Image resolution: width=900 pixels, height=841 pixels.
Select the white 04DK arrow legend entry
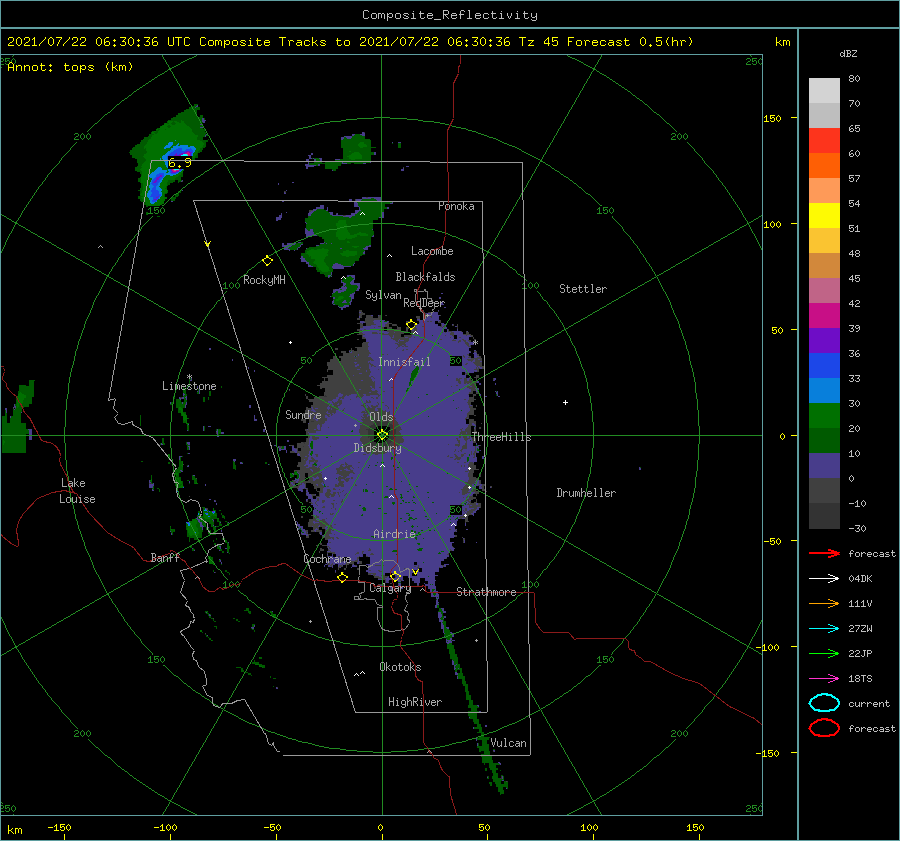click(824, 578)
